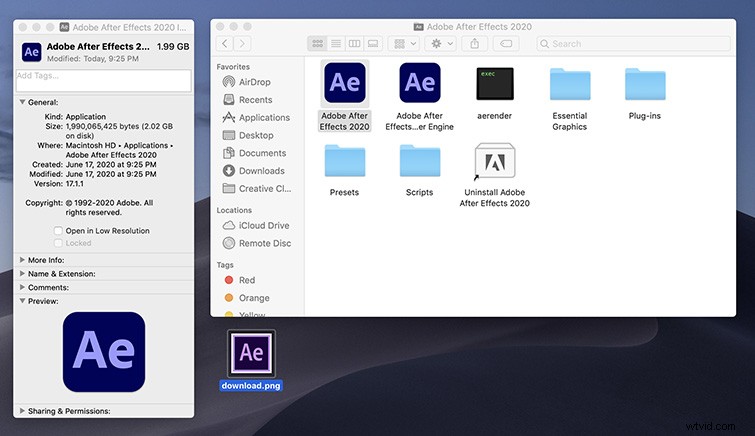Click the Ae icon in Info window header

[x=32, y=52]
